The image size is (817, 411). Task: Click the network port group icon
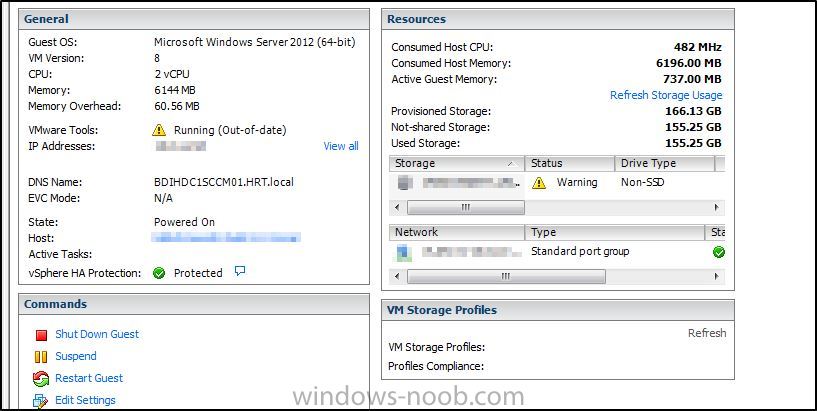pyautogui.click(x=404, y=253)
